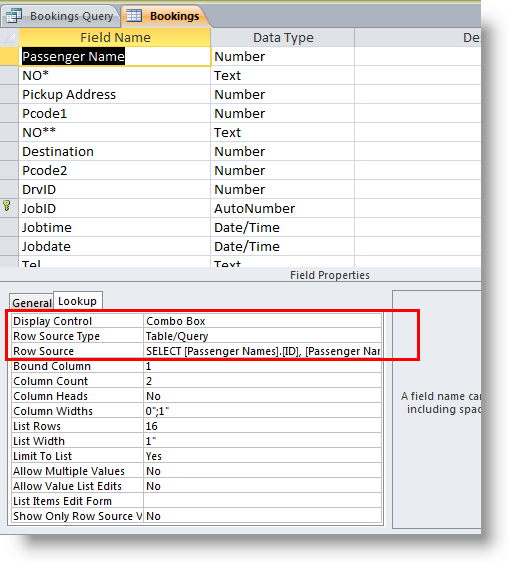Click the primary key icon beside JobID
Image resolution: width=508 pixels, height=562 pixels.
7,206
